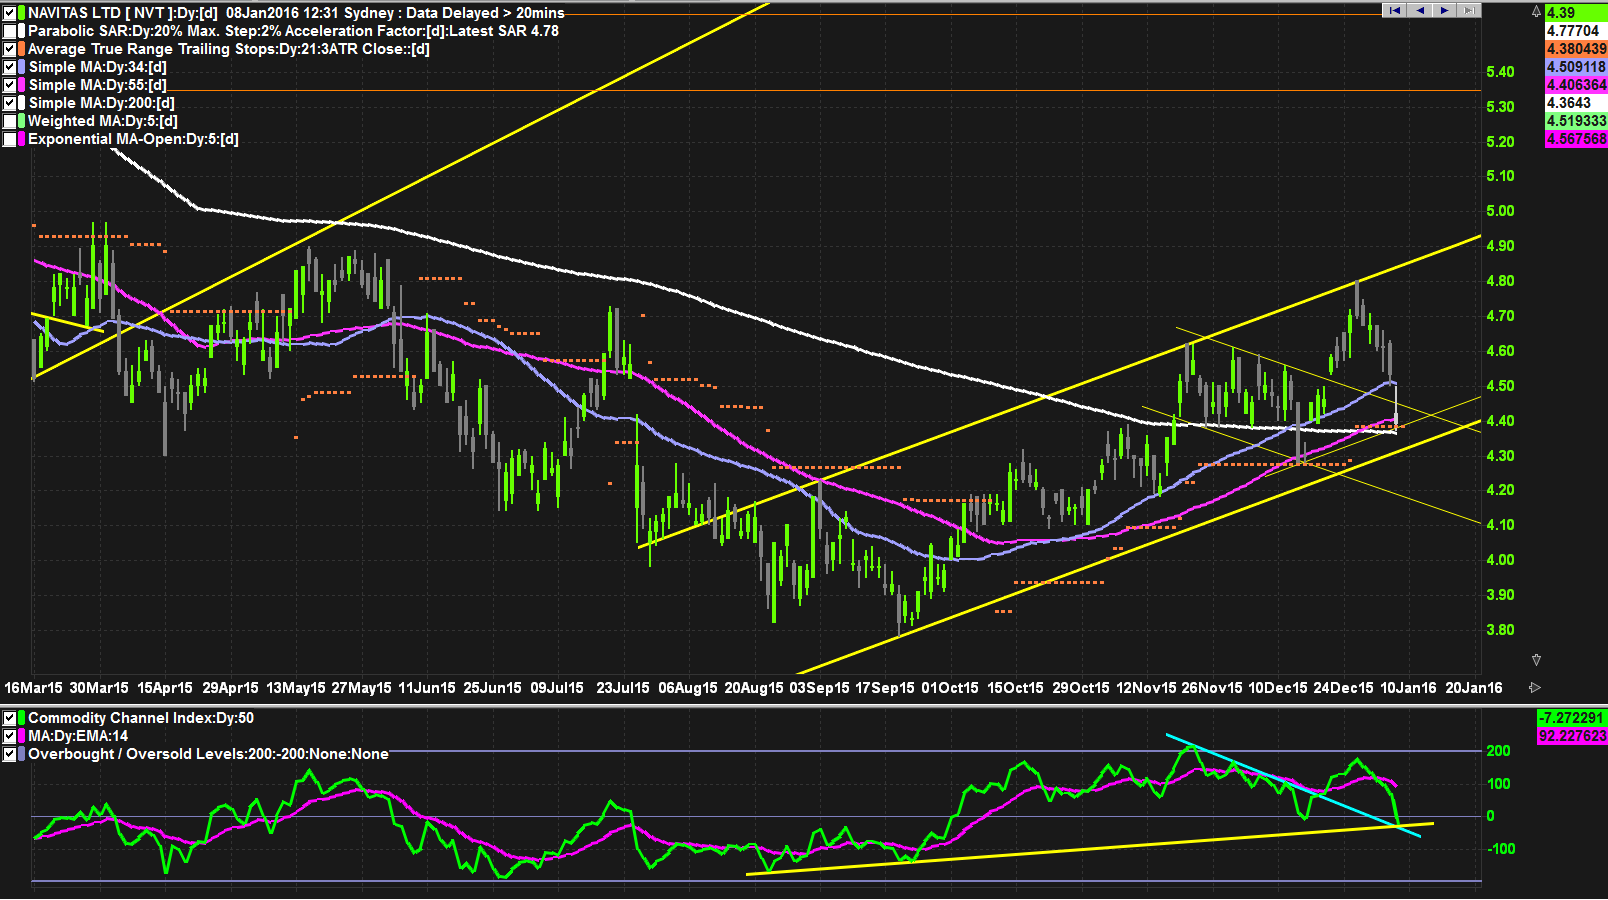
Task: Click the -7.272291 CCI value box
Action: click(x=1572, y=718)
